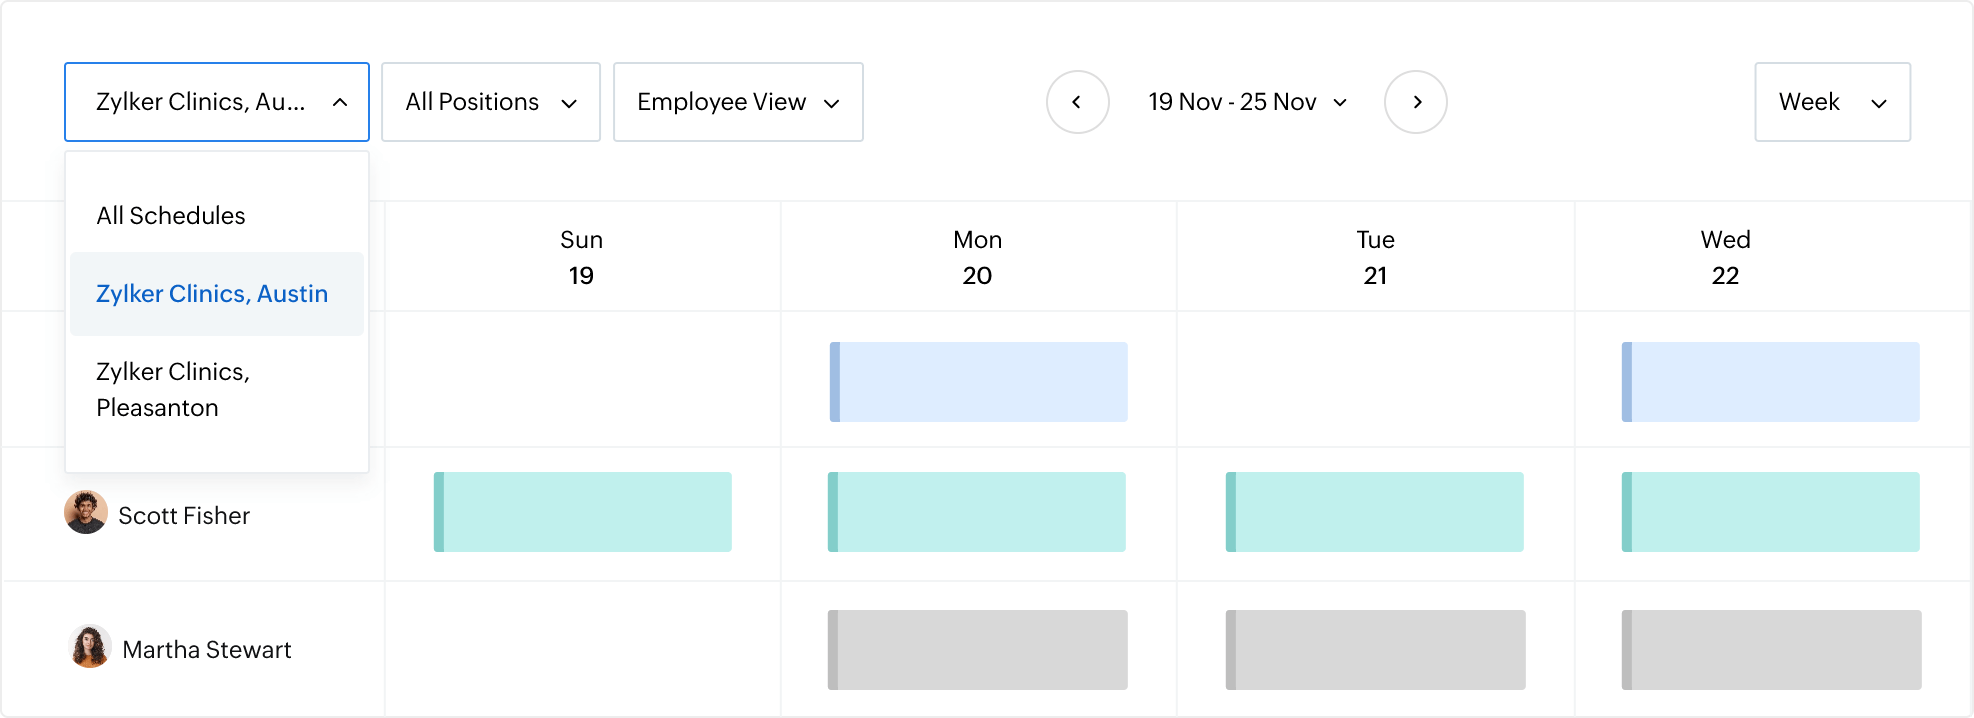Open the Week view selector
Viewport: 1974px width, 718px height.
pos(1832,101)
